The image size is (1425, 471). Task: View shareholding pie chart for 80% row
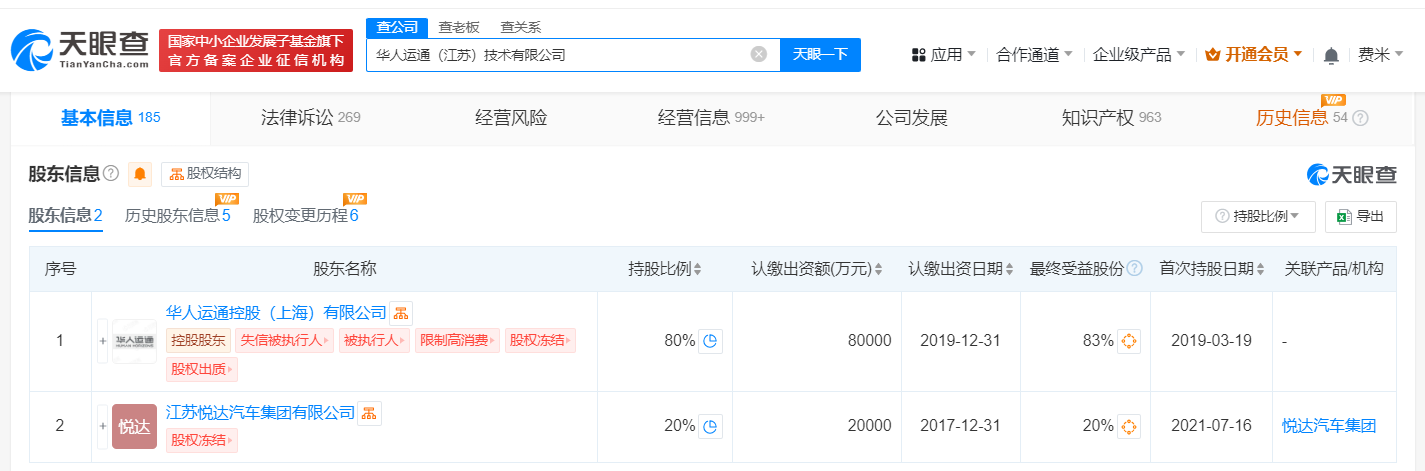pos(710,341)
